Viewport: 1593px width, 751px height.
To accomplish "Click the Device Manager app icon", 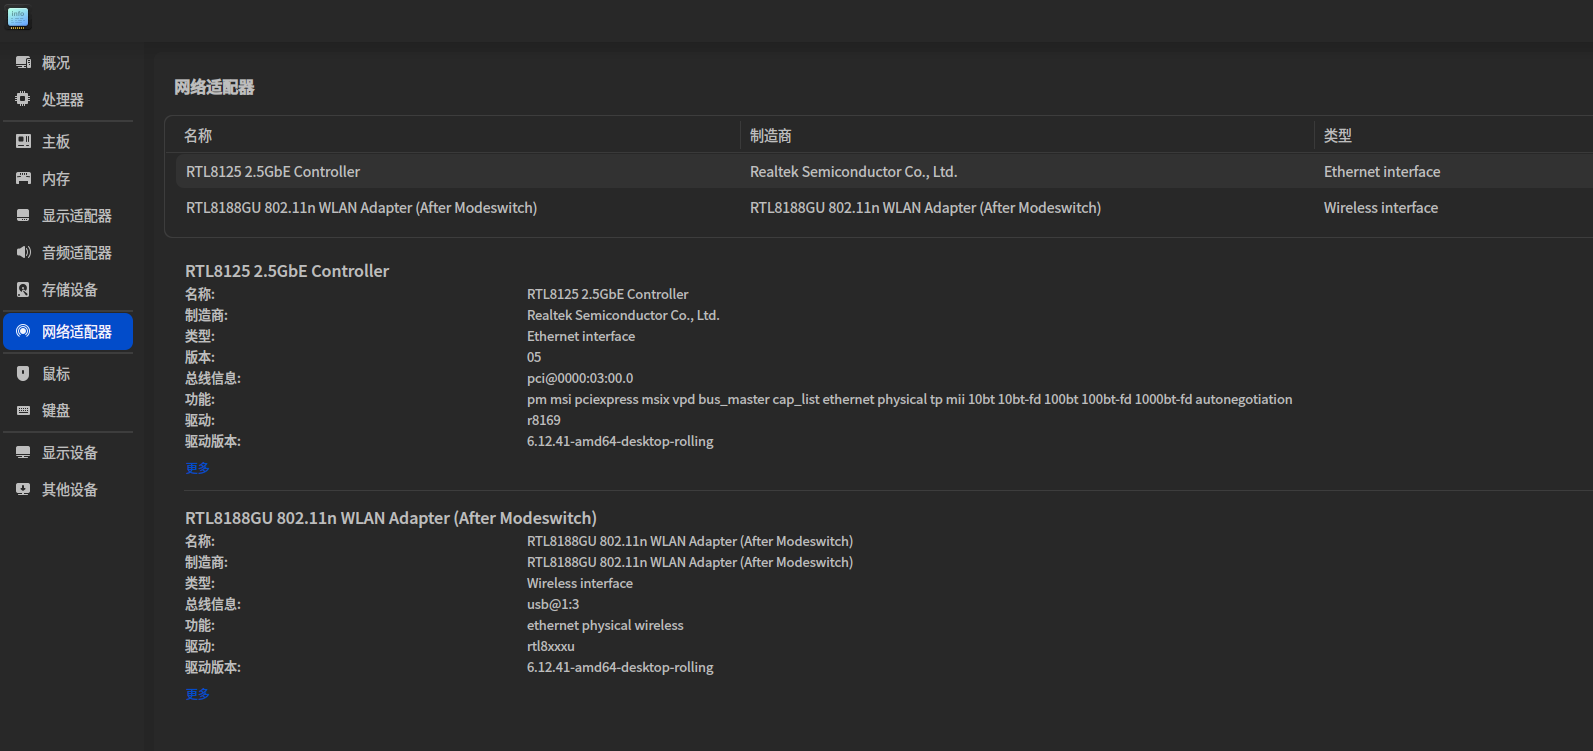I will (x=18, y=18).
